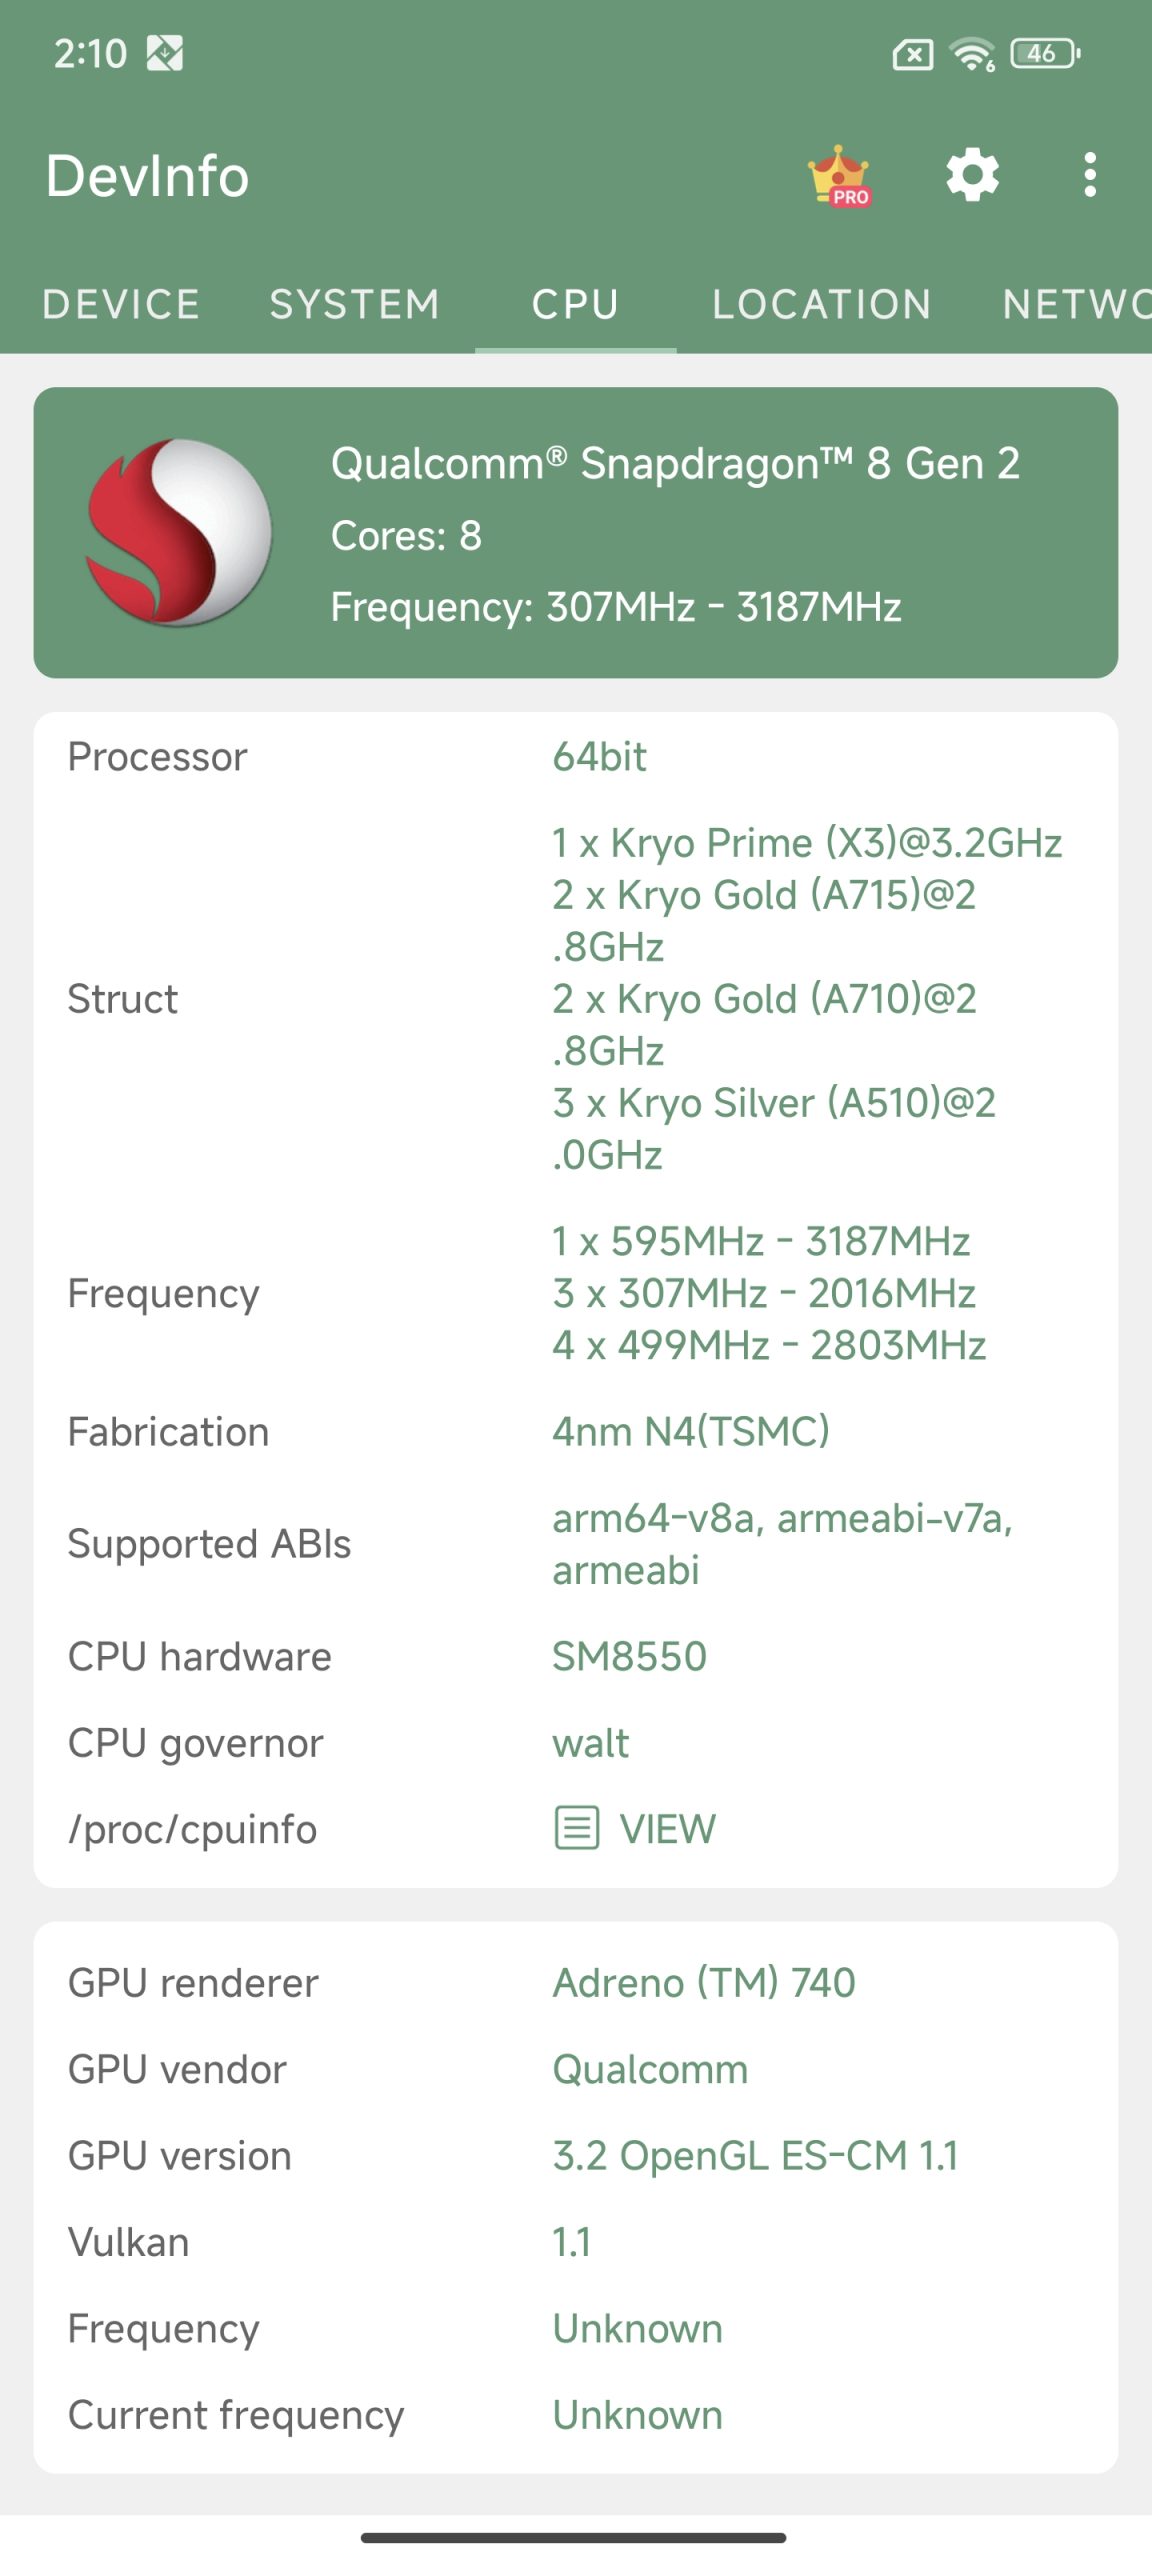
Task: Tap the document icon beside VIEW
Action: 577,1828
